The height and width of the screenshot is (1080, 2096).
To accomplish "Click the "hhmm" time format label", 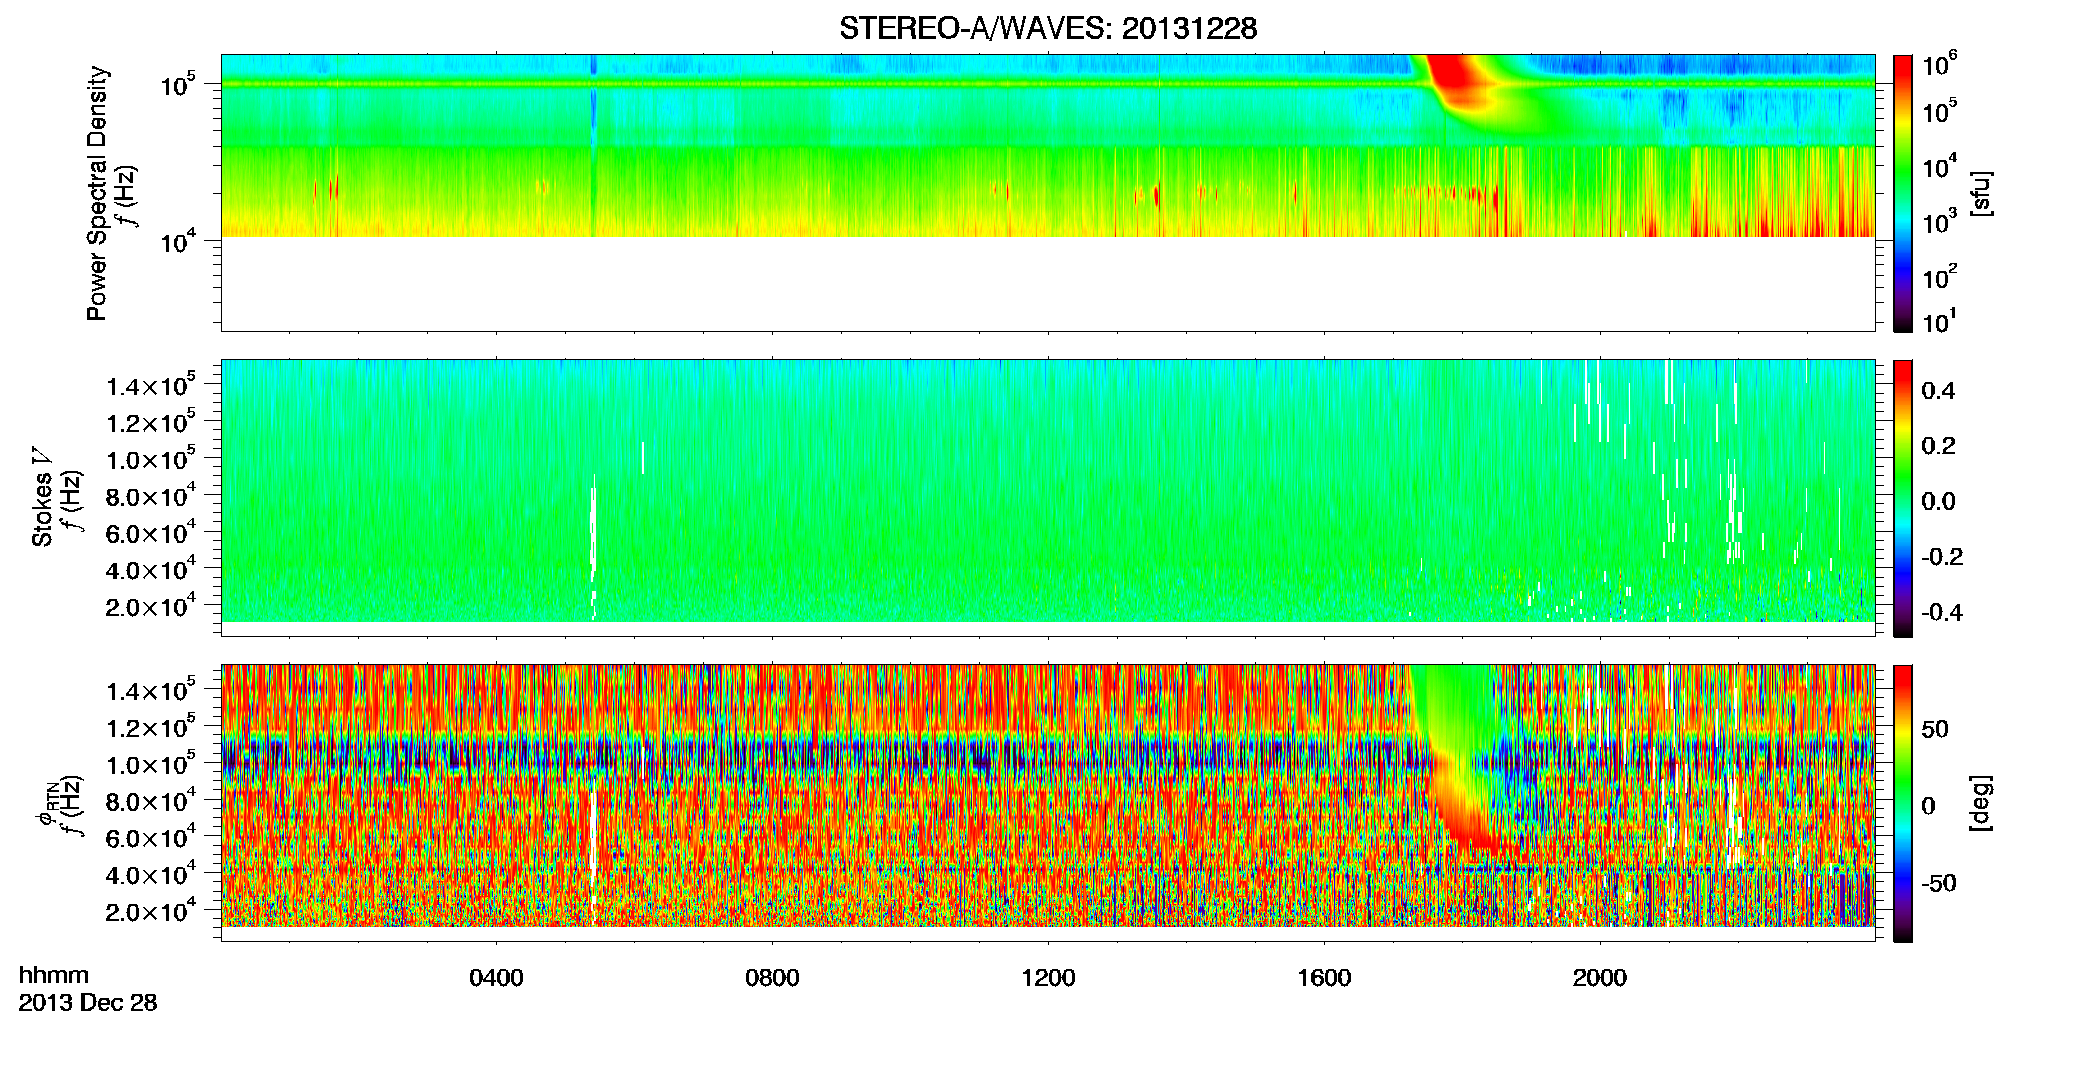I will (54, 976).
